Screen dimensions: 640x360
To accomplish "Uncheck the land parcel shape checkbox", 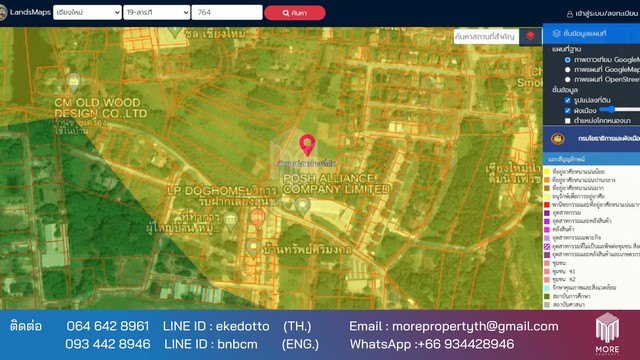I will coord(567,100).
